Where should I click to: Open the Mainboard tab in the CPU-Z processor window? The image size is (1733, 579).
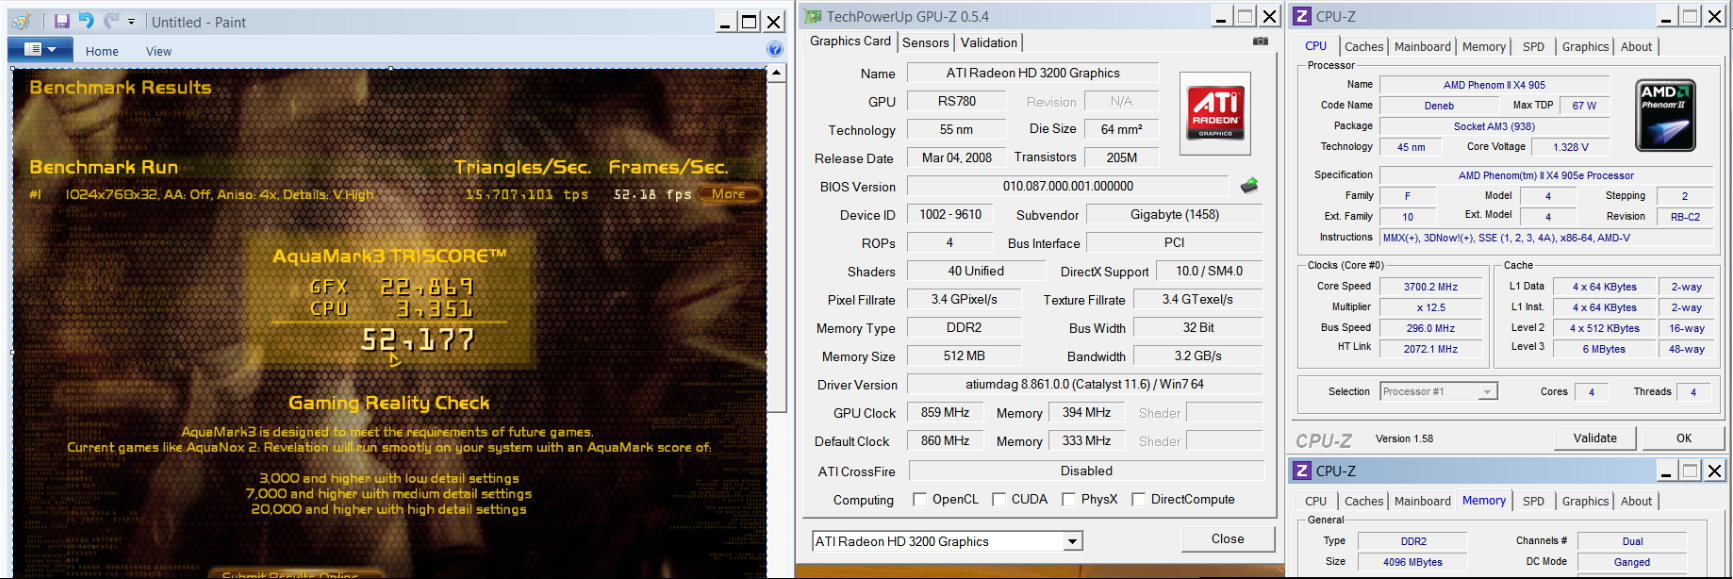tap(1423, 47)
